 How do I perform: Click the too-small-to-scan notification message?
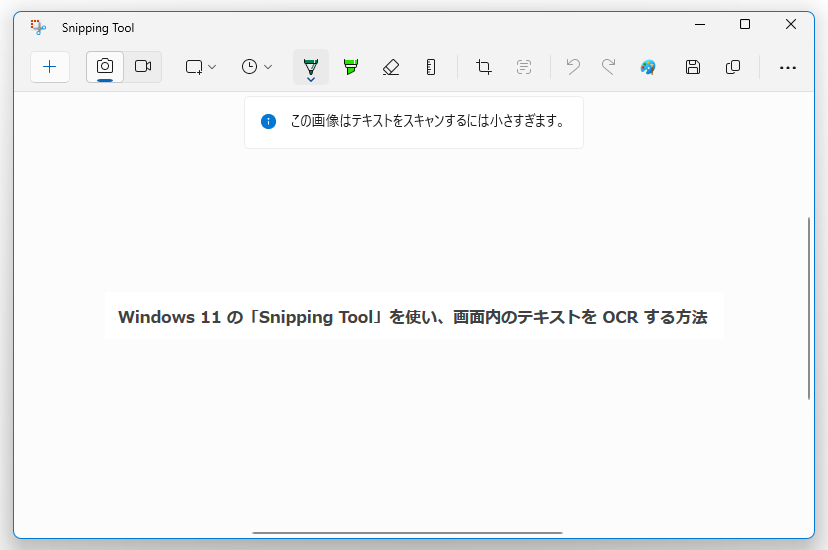(428, 121)
